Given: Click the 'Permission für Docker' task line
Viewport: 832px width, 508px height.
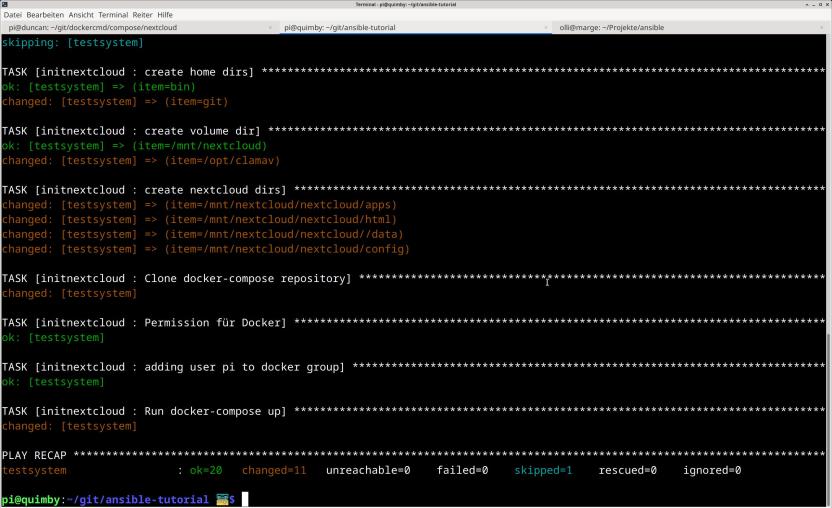Looking at the screenshot, I should 413,322.
